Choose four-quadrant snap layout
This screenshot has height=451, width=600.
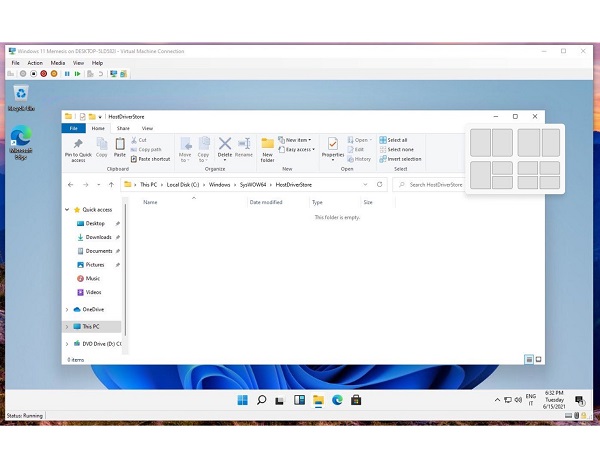[539, 175]
